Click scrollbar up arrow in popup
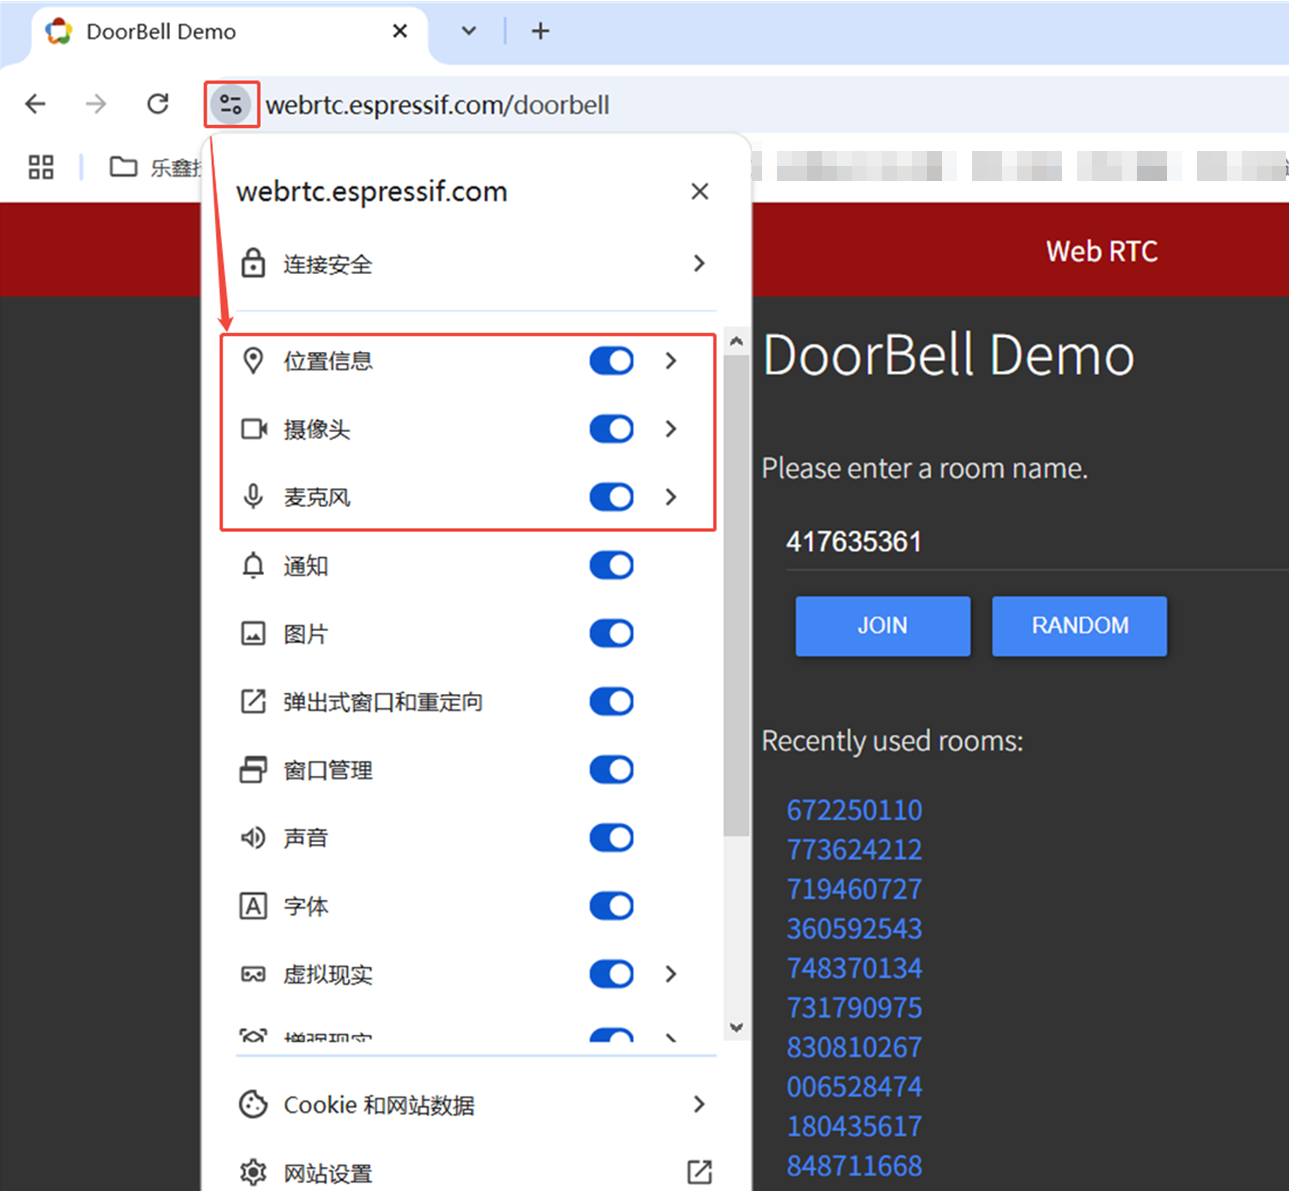This screenshot has width=1289, height=1191. click(x=737, y=341)
